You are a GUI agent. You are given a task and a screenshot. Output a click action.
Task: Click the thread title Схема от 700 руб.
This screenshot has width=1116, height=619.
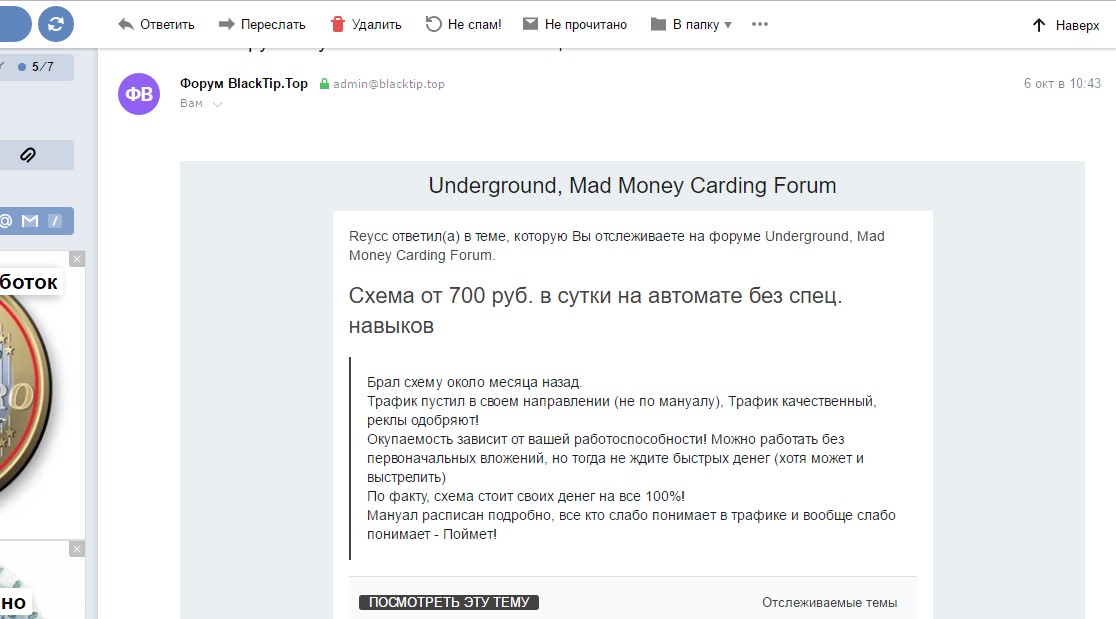tap(595, 310)
